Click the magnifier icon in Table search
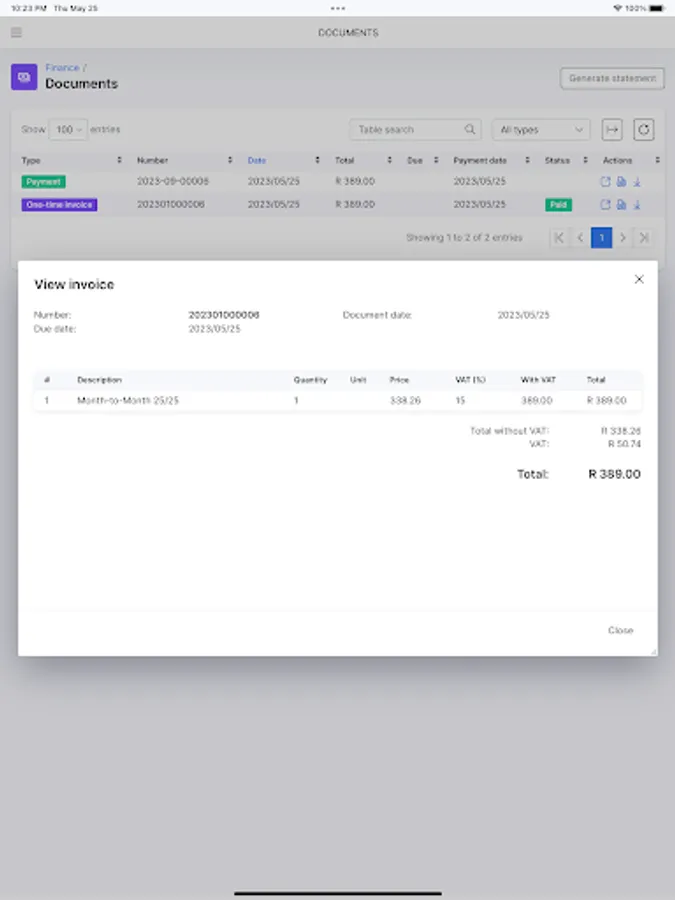The height and width of the screenshot is (900, 675). click(470, 129)
